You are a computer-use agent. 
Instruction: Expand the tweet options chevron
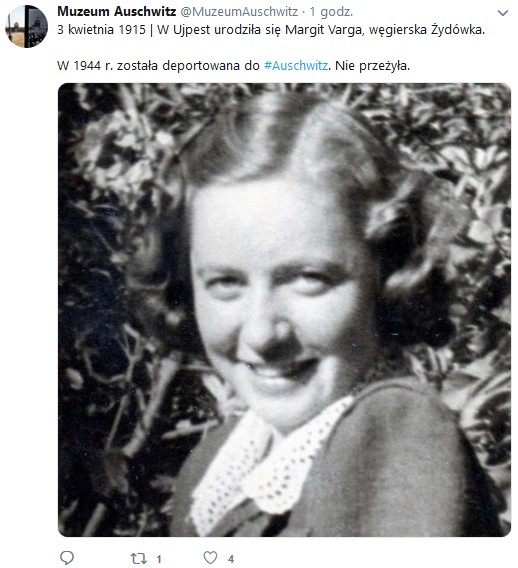[503, 13]
